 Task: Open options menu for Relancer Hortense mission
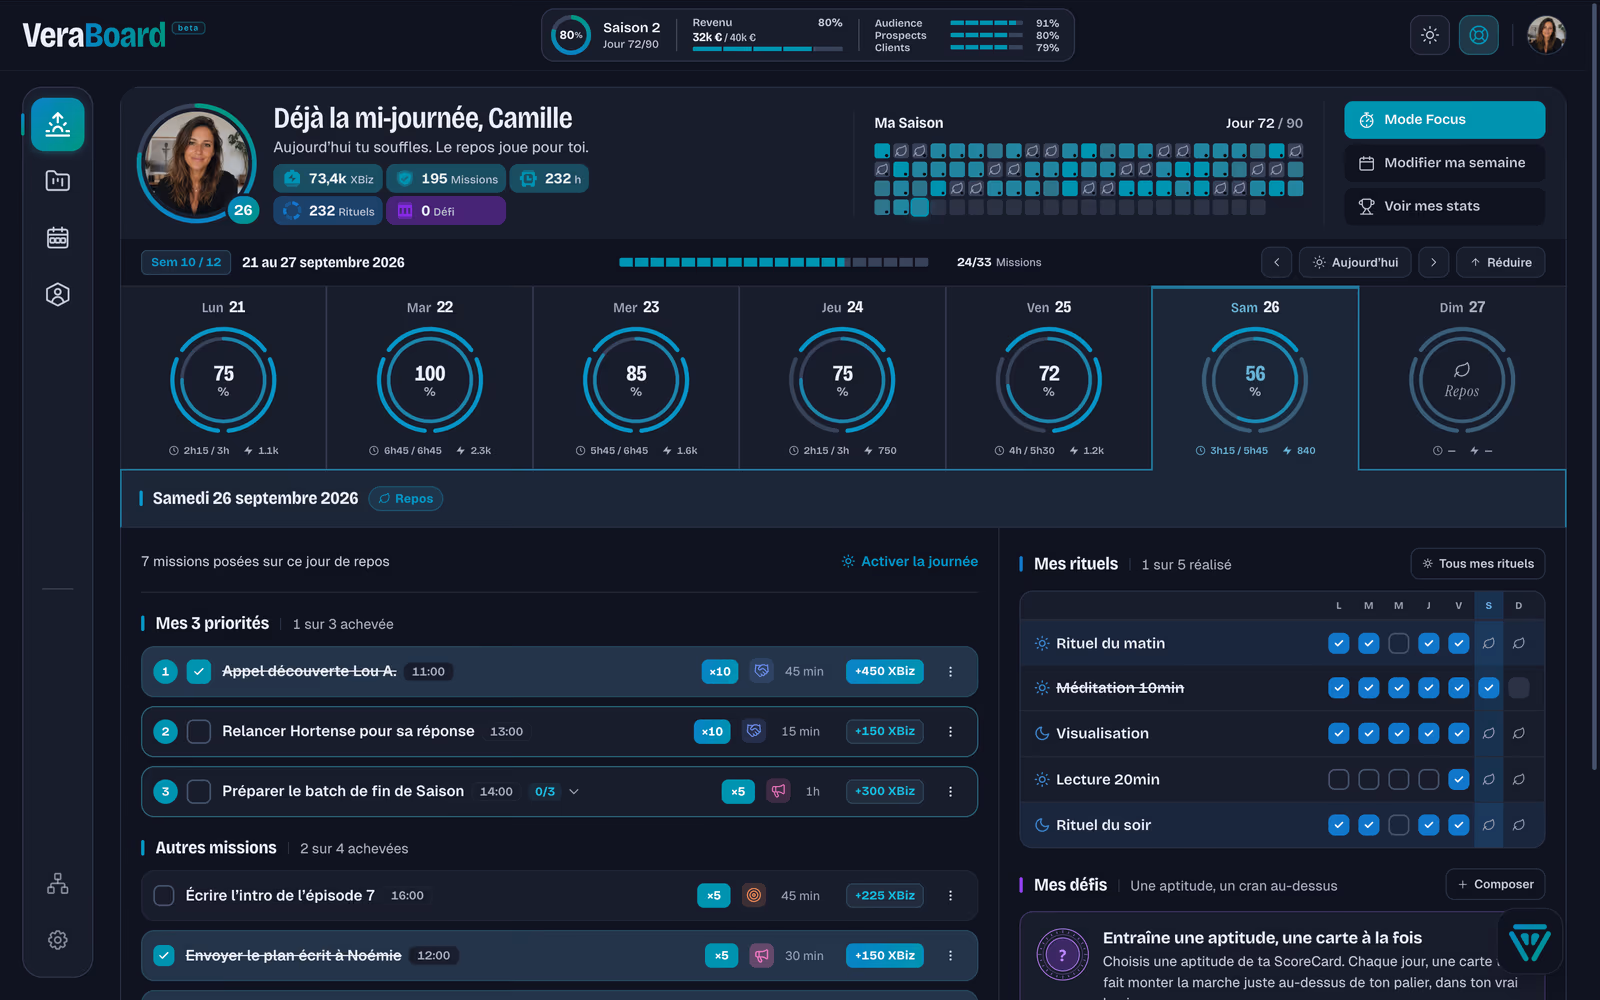tap(950, 732)
